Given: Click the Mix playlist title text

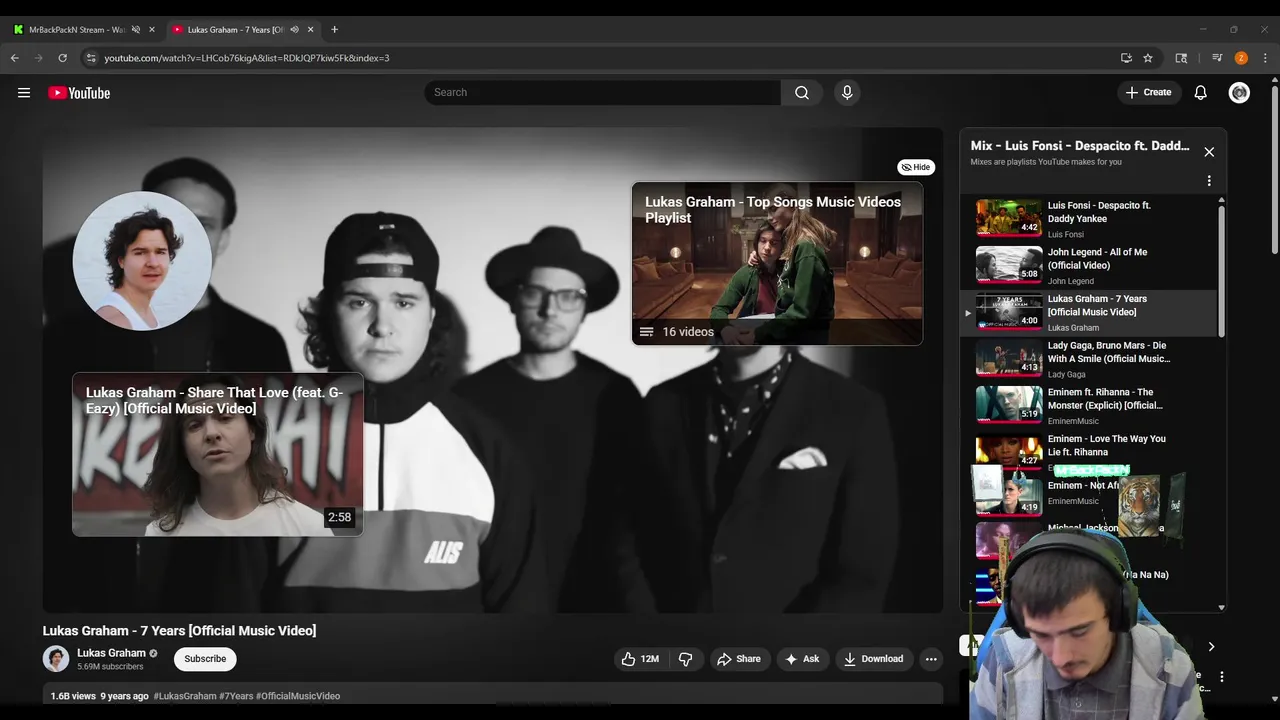Looking at the screenshot, I should pos(1080,146).
